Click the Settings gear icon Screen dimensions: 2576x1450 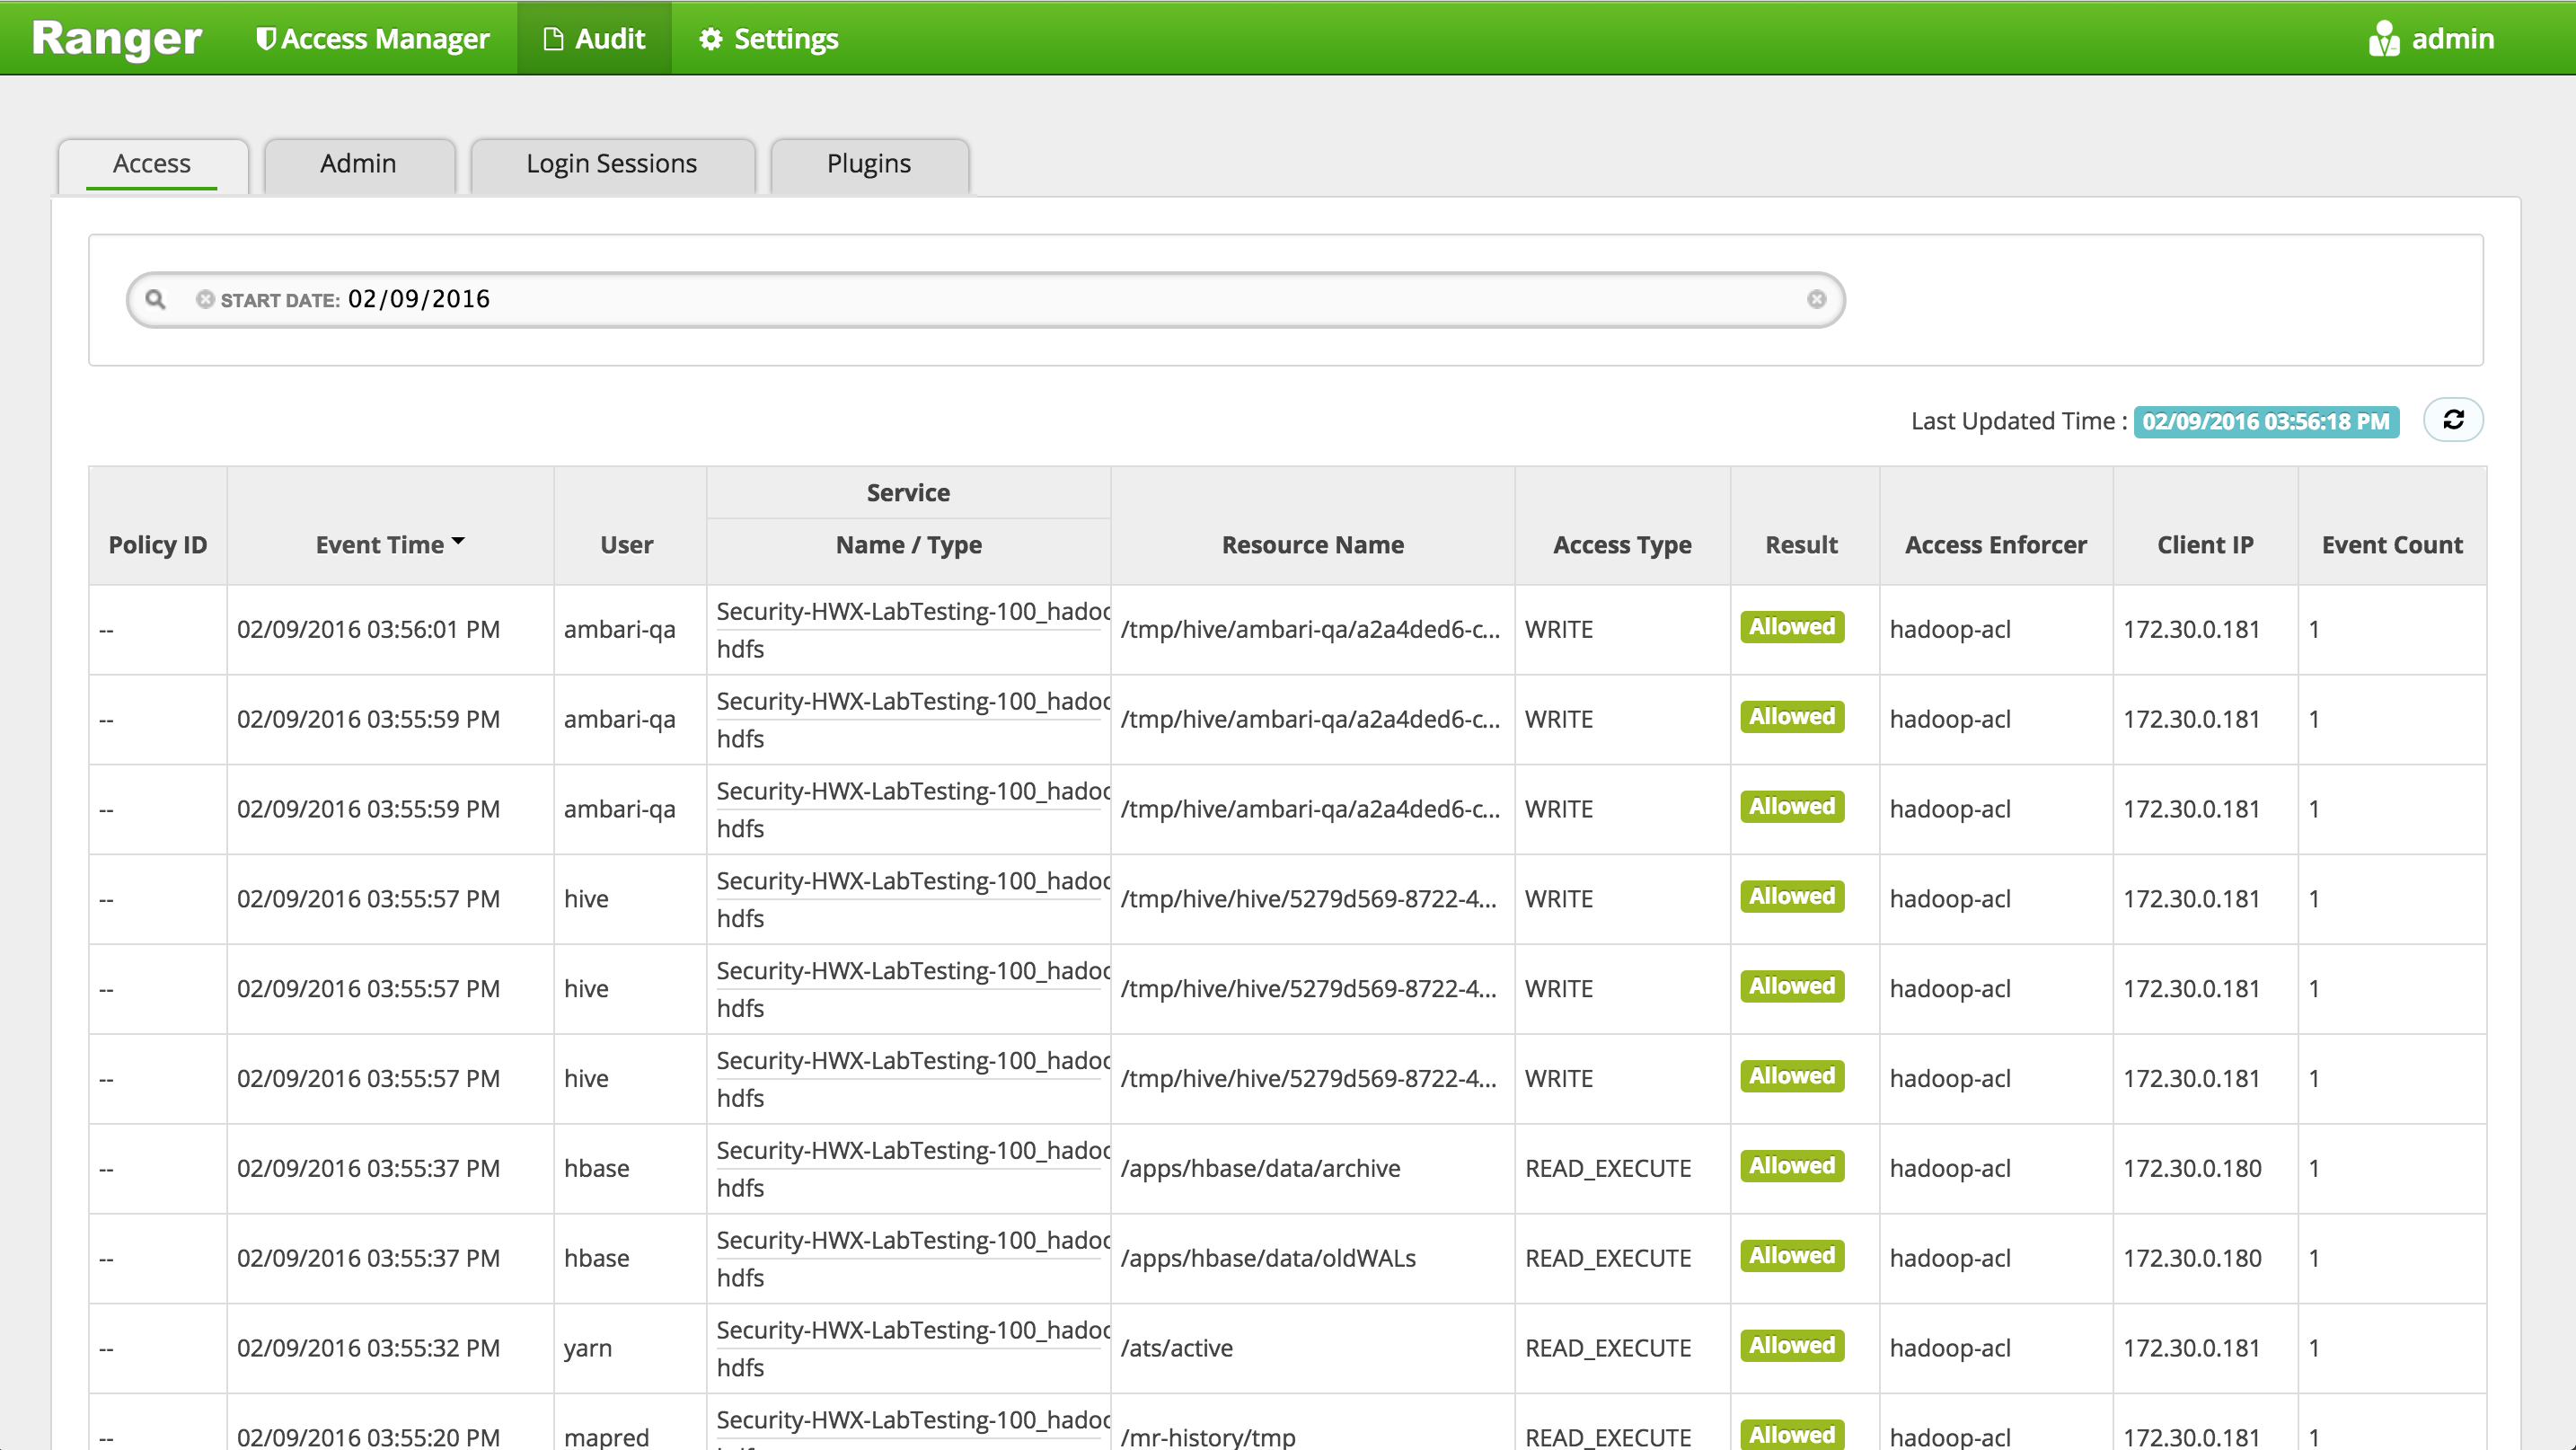[710, 39]
